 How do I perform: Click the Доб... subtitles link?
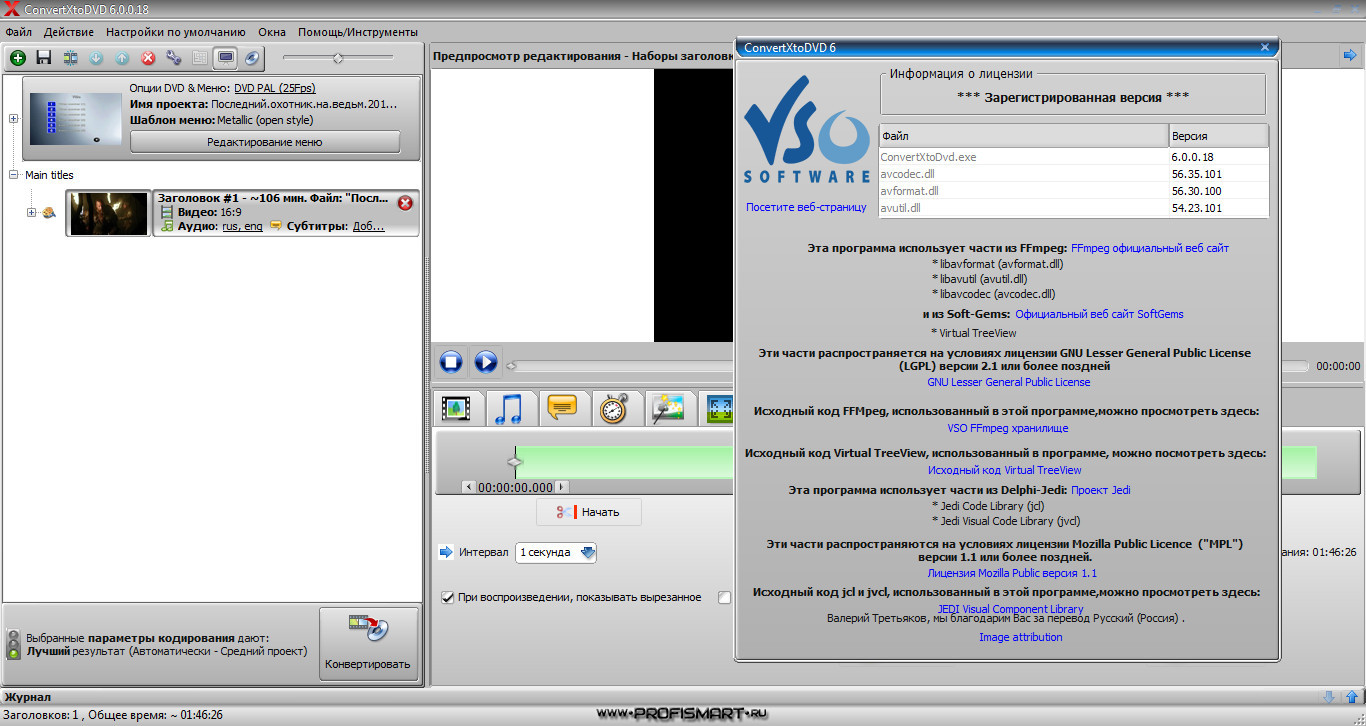click(x=369, y=227)
